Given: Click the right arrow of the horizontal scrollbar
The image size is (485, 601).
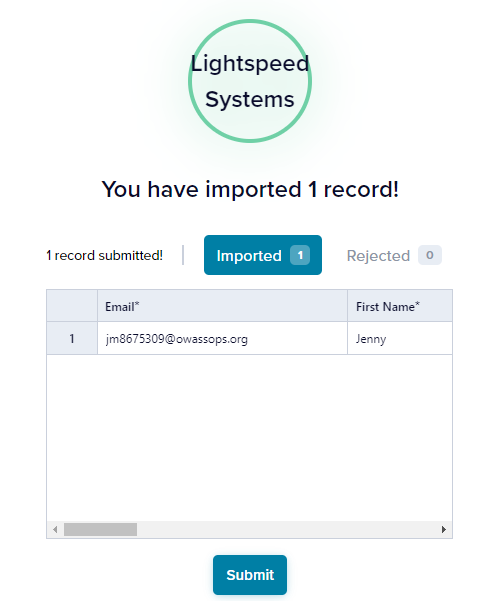Looking at the screenshot, I should 444,529.
